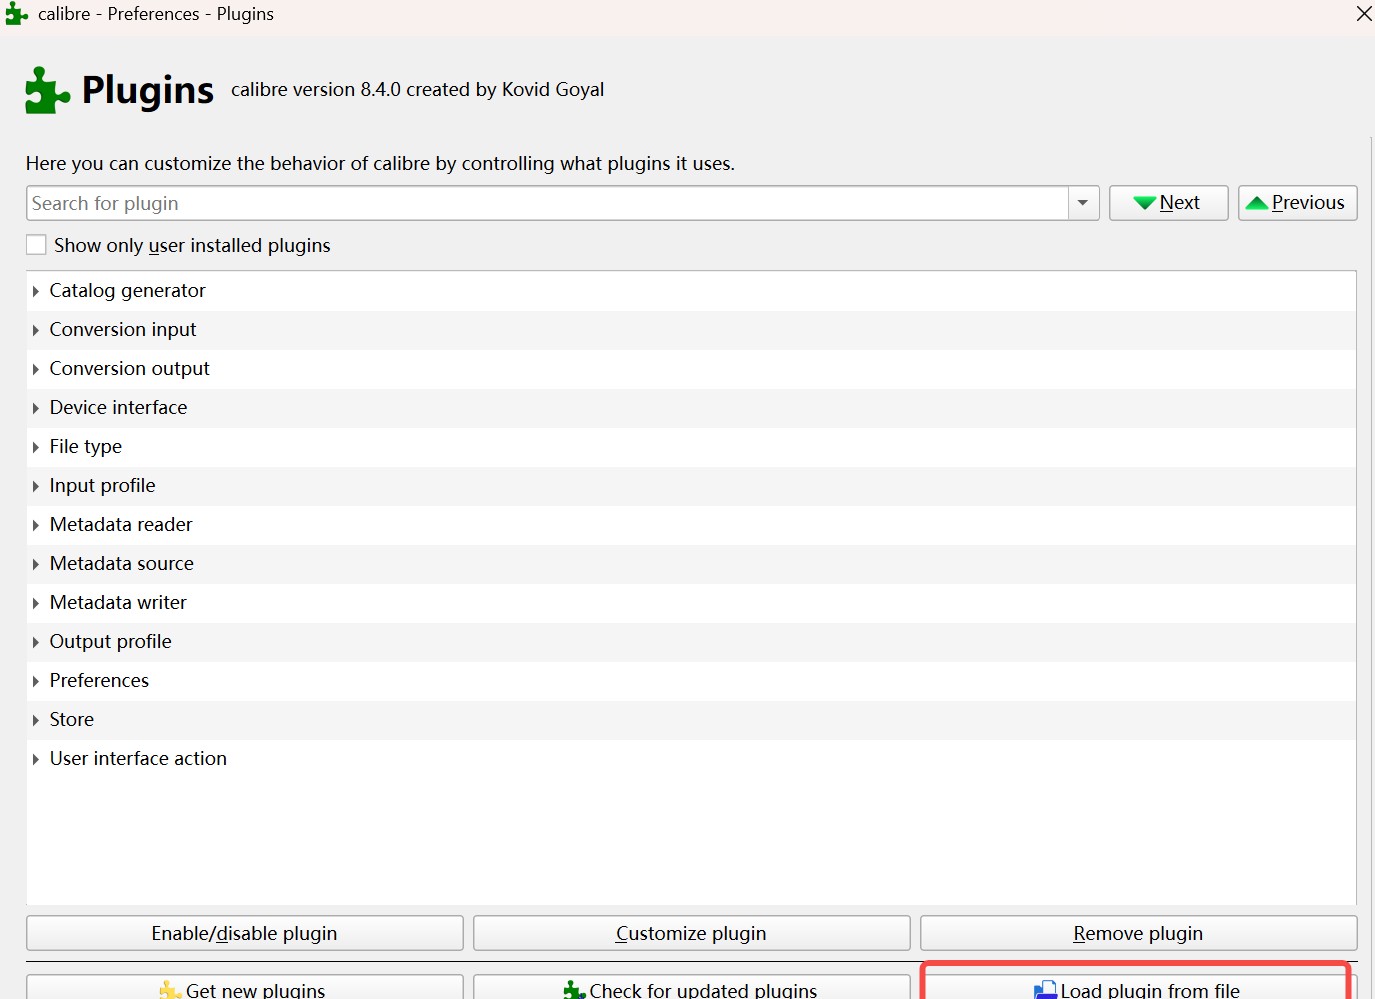Click the yellow puzzle icon on Get new plugins
Viewport: 1375px width, 999px height.
171,990
